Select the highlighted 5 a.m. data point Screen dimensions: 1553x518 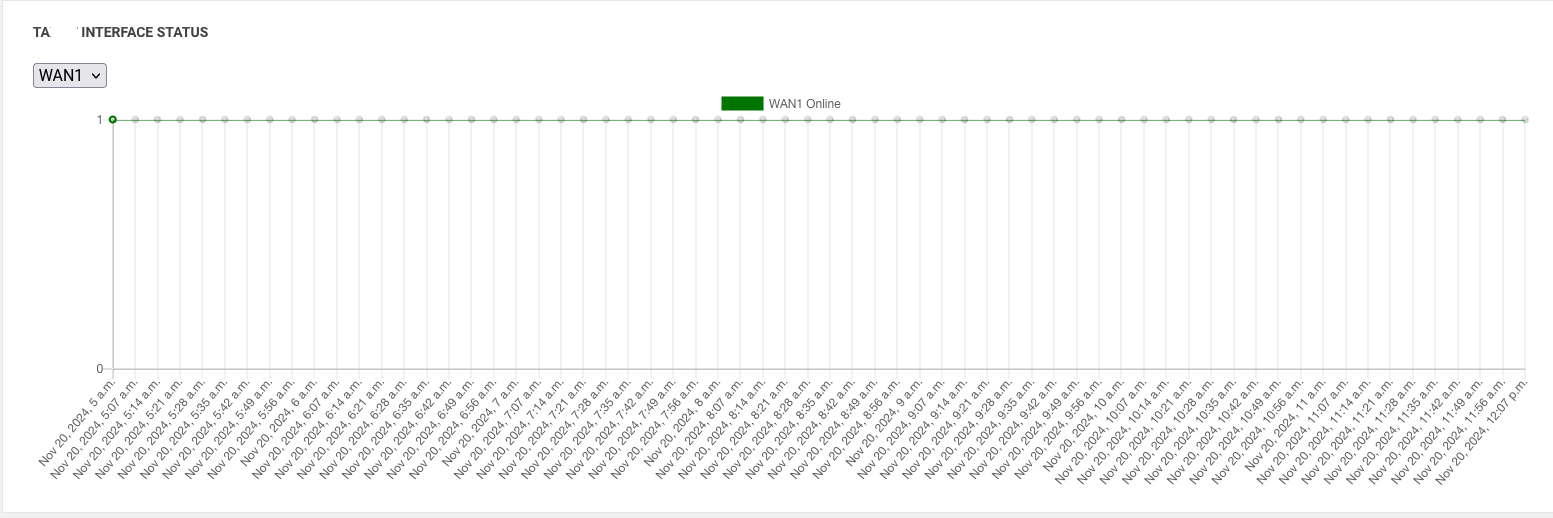point(113,120)
